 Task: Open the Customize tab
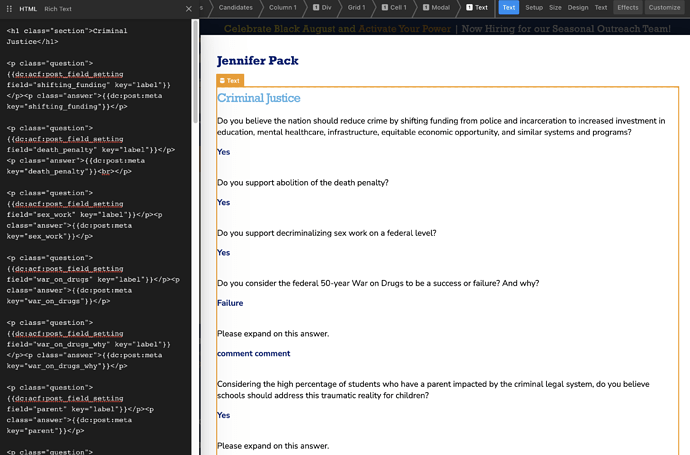point(664,8)
